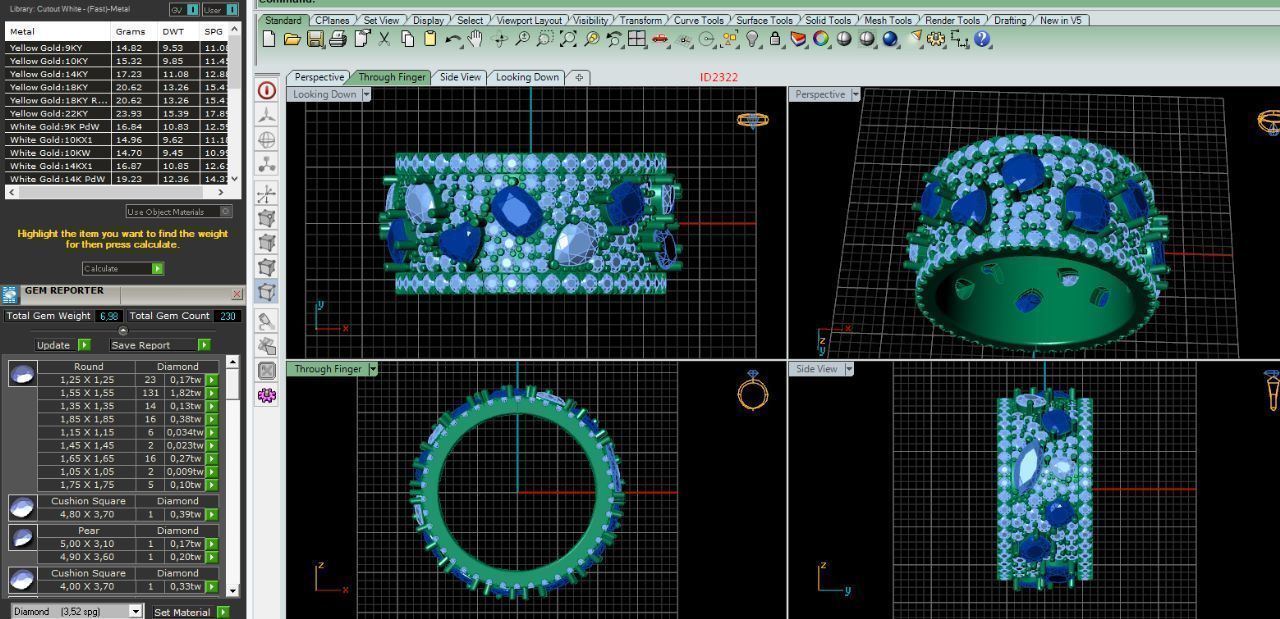
Task: Click the gem list scroll-down arrow
Action: point(233,590)
